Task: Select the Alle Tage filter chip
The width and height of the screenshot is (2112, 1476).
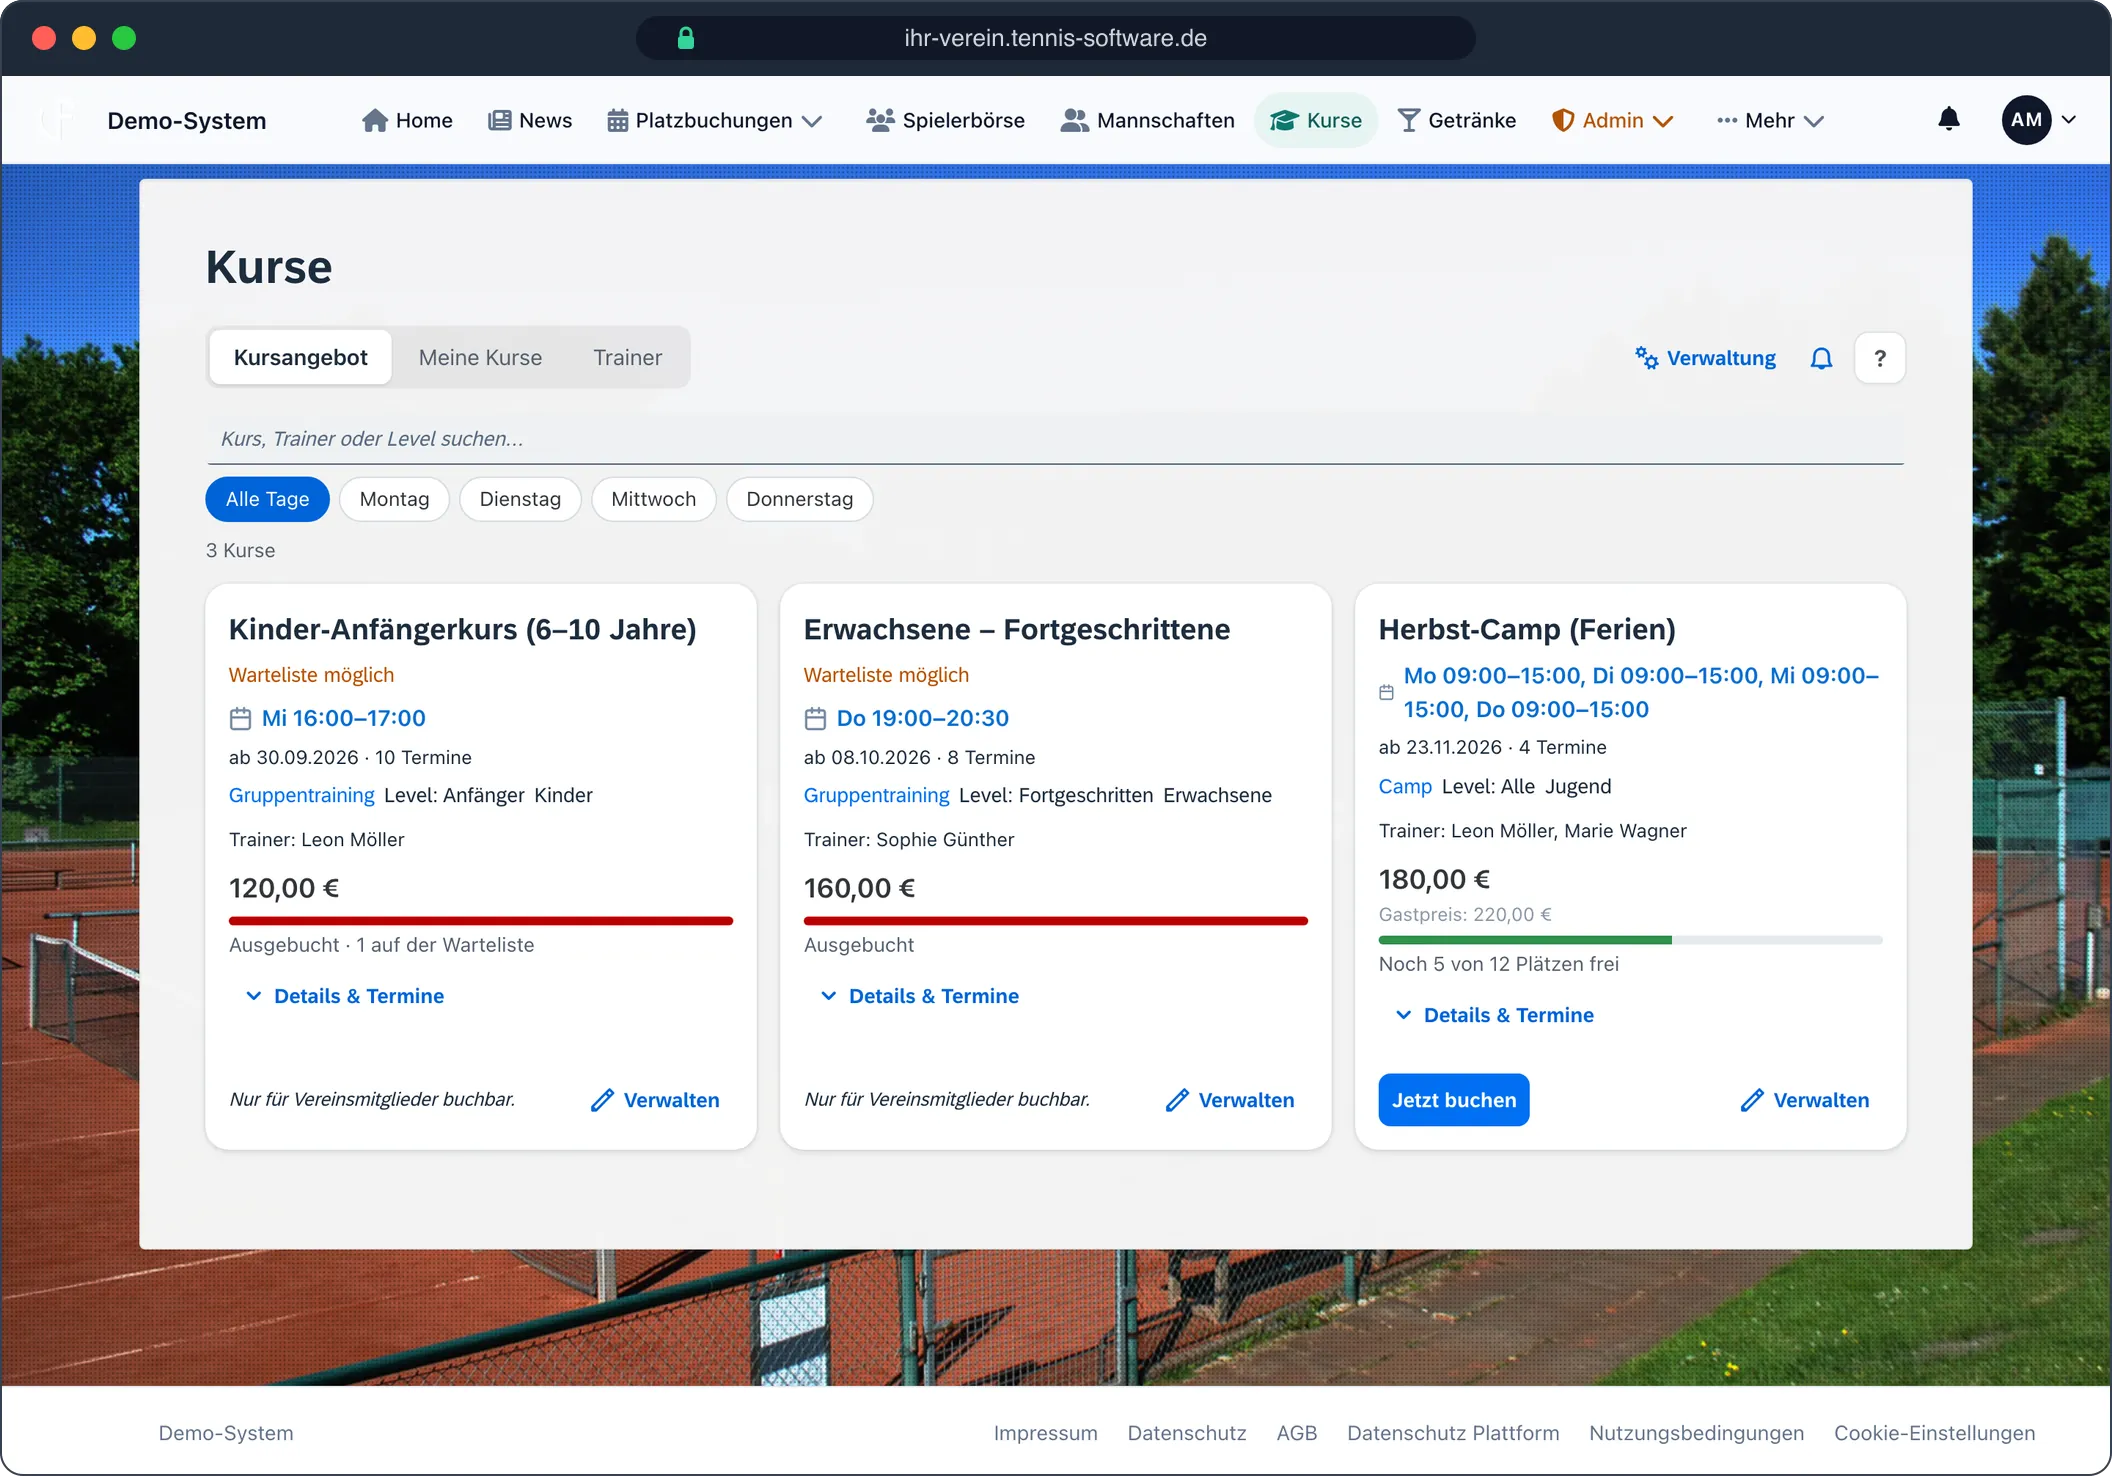Action: [267, 499]
